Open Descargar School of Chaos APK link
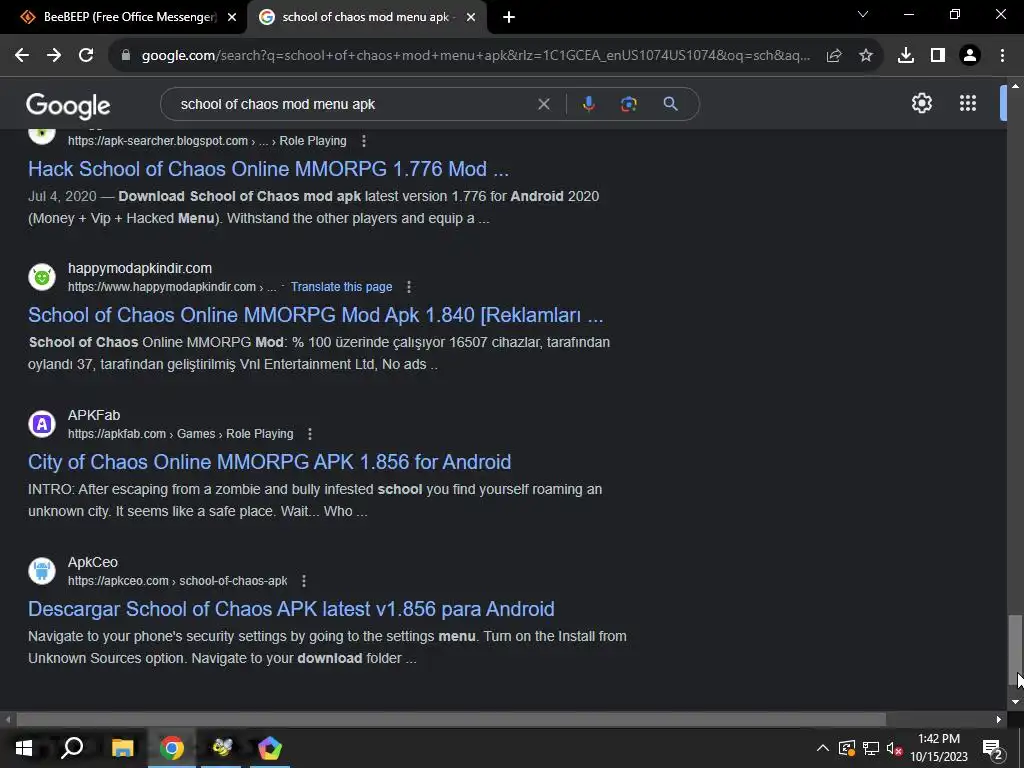1024x768 pixels. point(291,609)
